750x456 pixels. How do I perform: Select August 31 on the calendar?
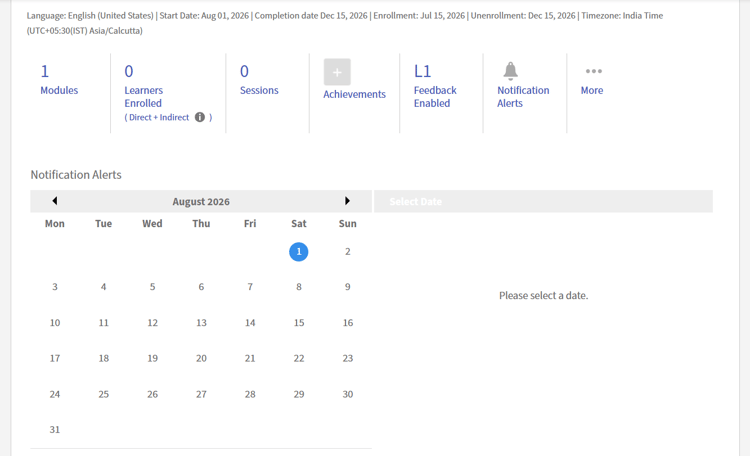55,430
